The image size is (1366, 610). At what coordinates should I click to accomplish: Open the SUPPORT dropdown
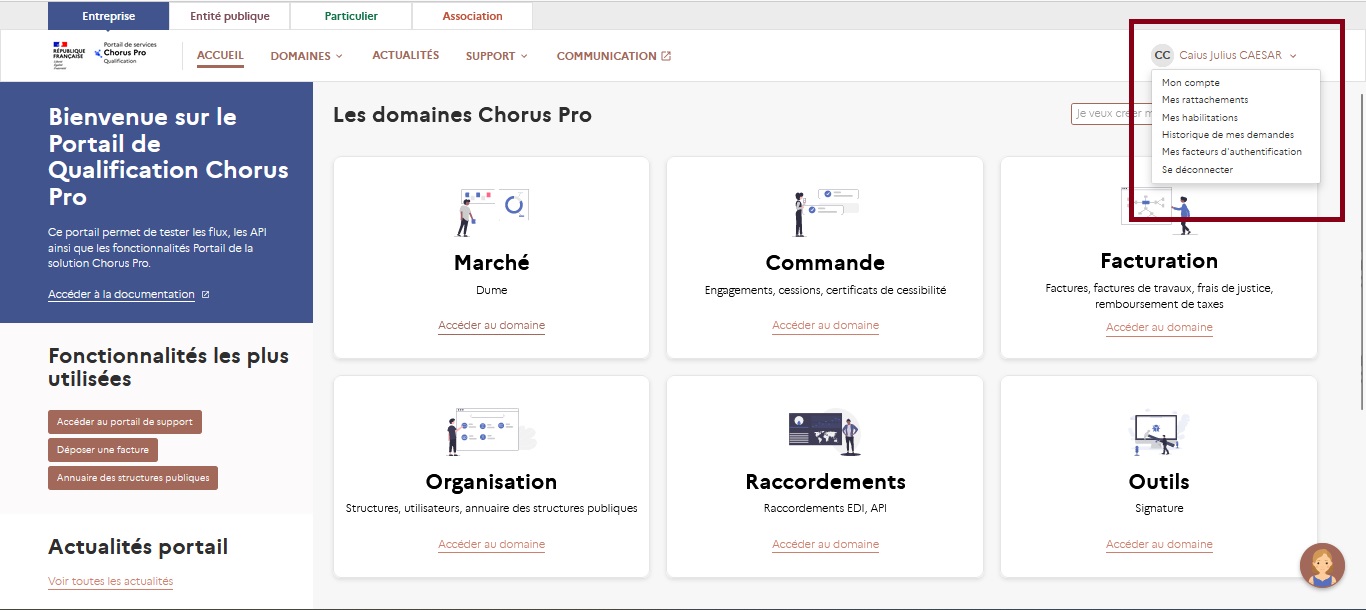coord(496,56)
